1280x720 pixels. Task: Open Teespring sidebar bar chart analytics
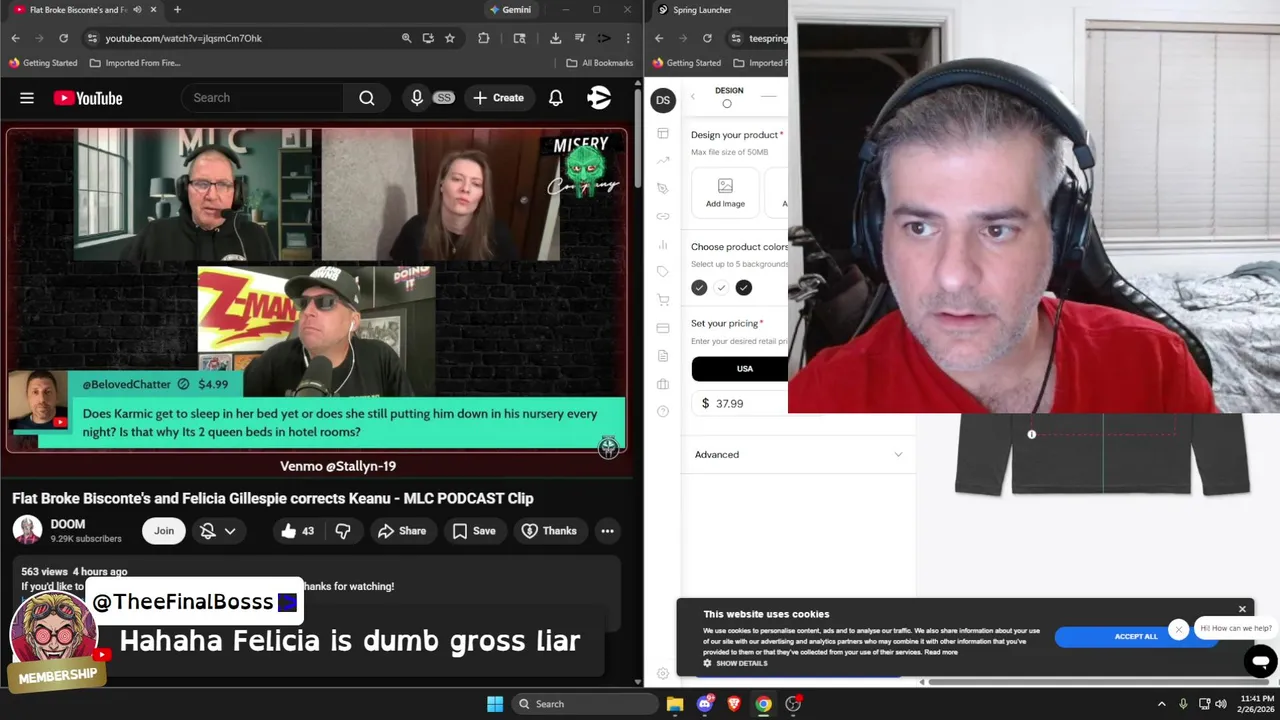coord(662,244)
